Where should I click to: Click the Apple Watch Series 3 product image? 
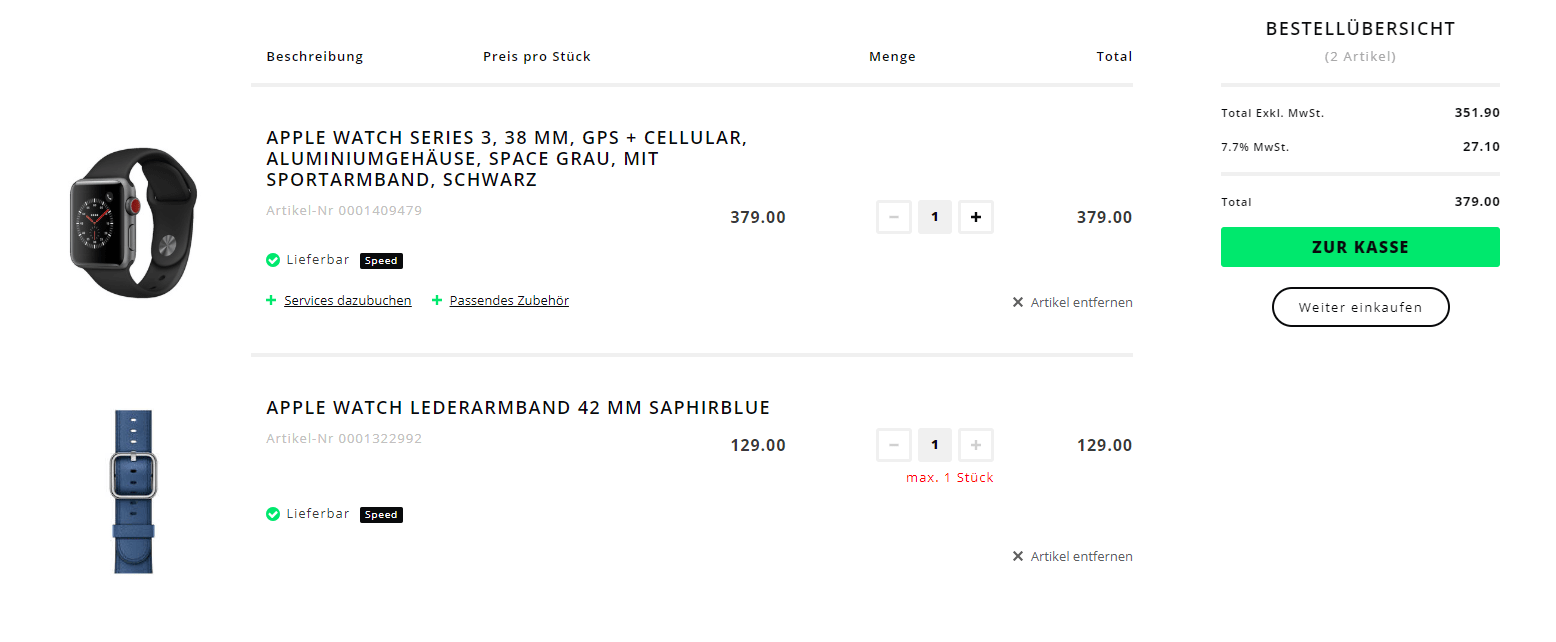pos(133,221)
